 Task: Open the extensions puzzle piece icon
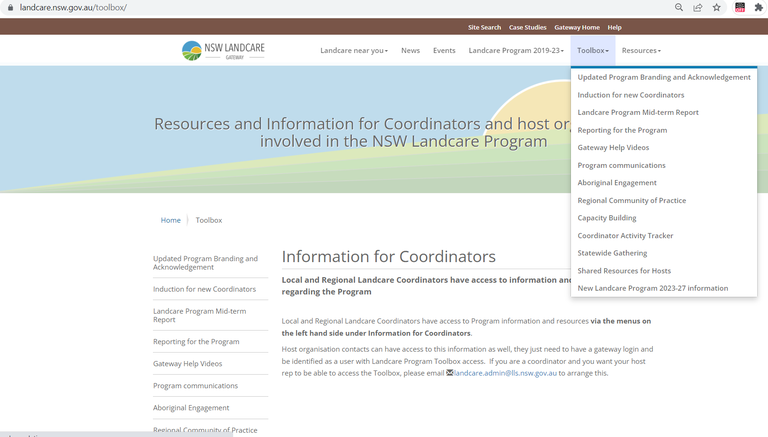click(x=759, y=7)
